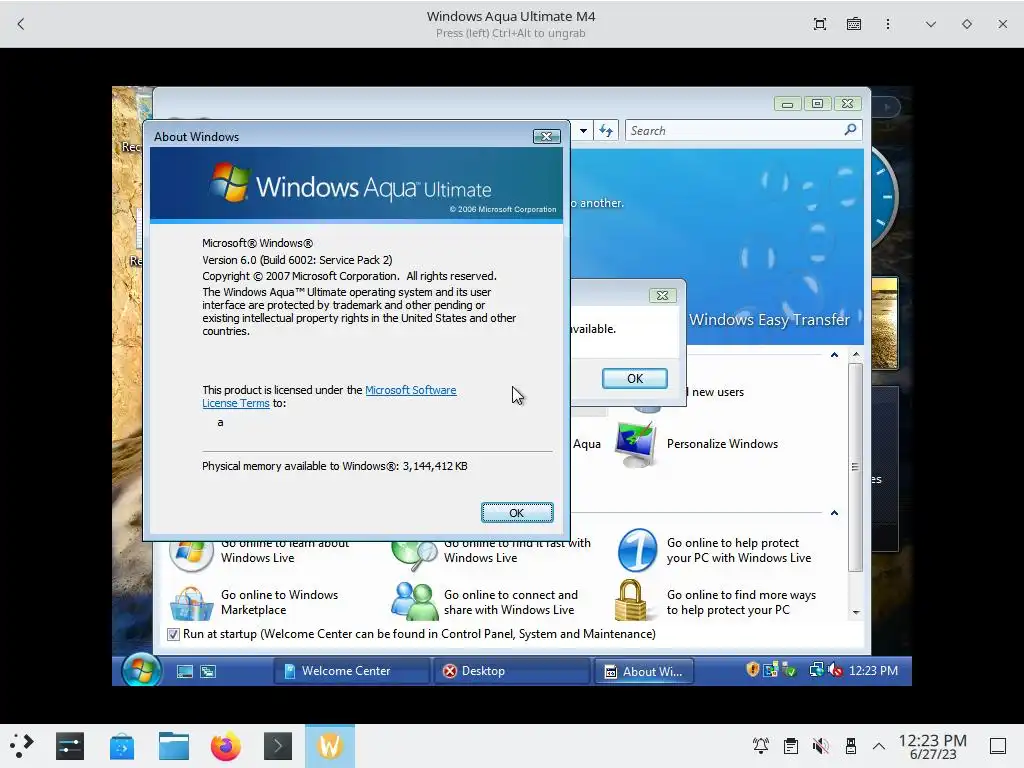Click the host removable device icon
This screenshot has height=768, width=1024.
[x=850, y=746]
